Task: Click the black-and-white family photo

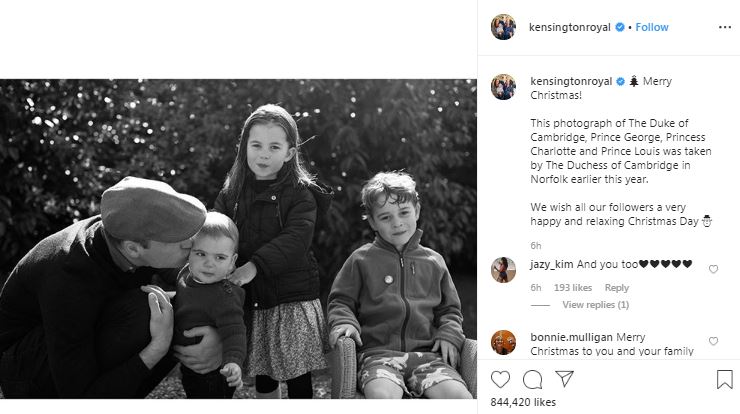Action: pyautogui.click(x=238, y=239)
